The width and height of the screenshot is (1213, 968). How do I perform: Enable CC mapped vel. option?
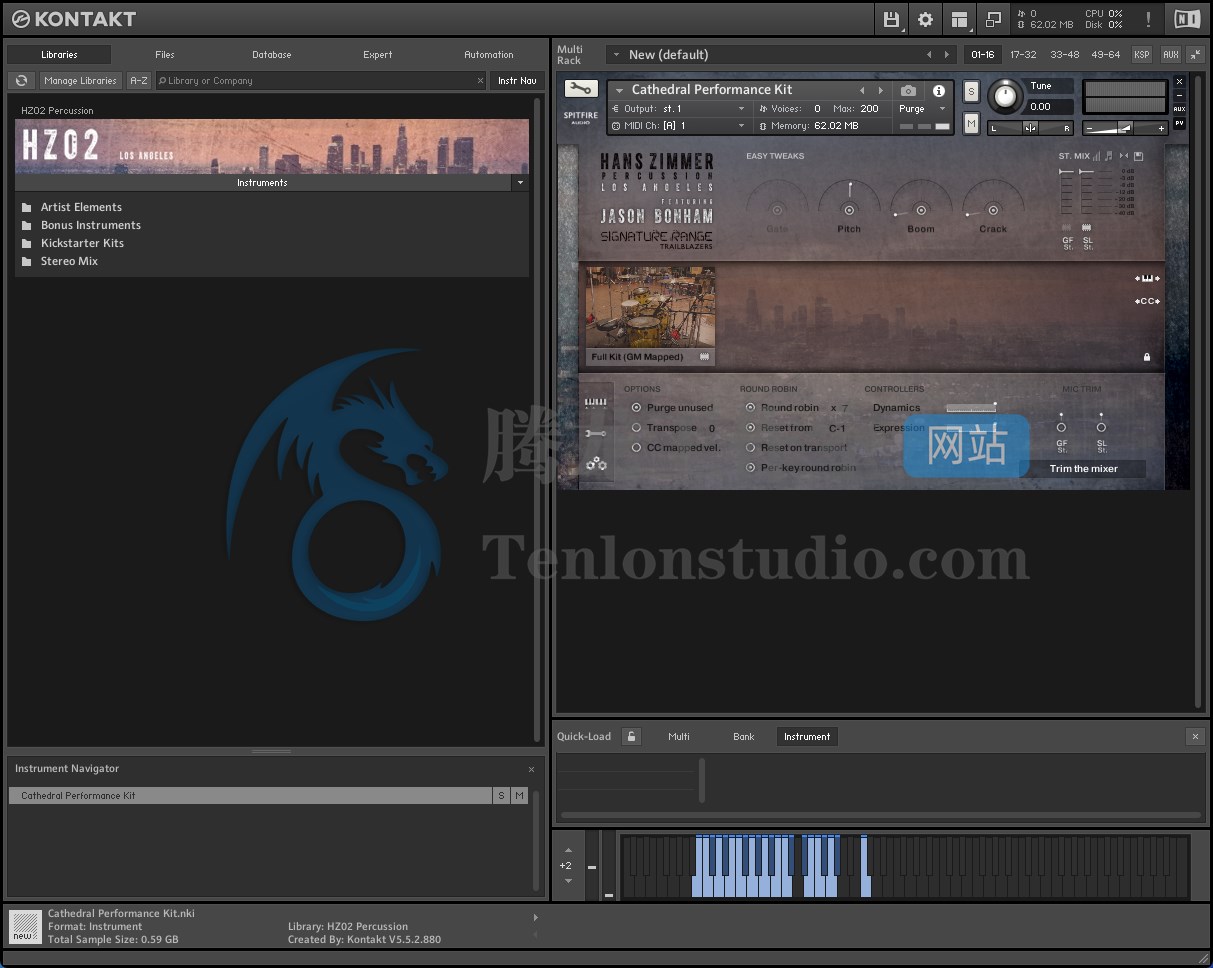[636, 448]
